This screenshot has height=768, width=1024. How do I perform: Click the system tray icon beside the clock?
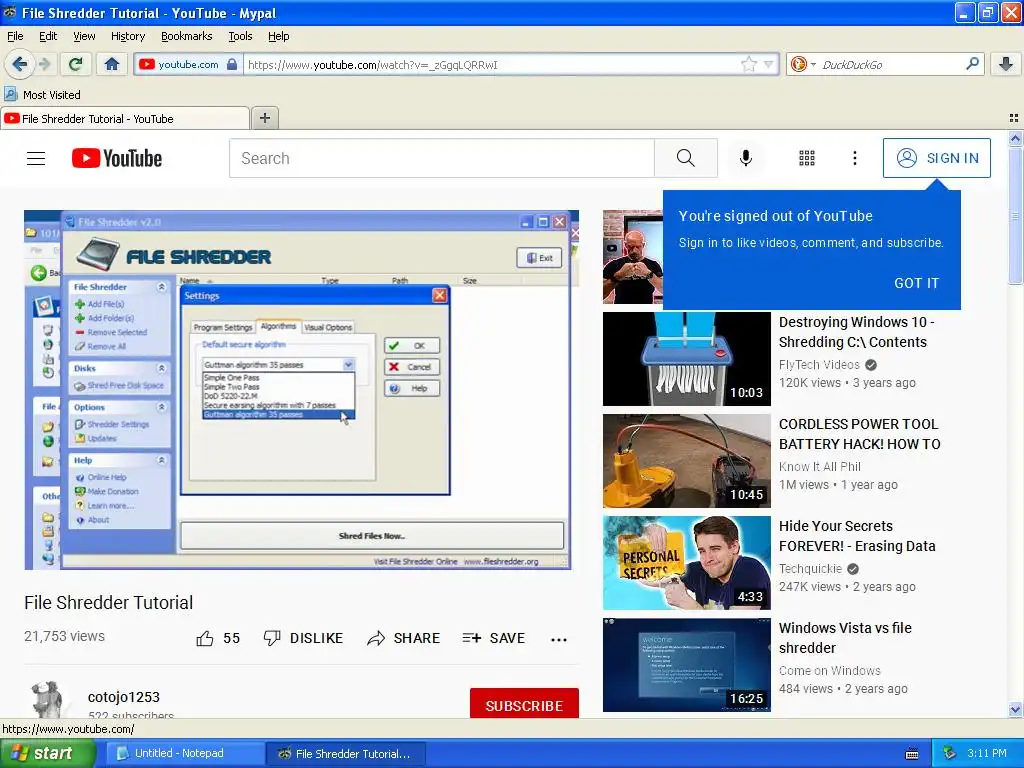coord(949,753)
